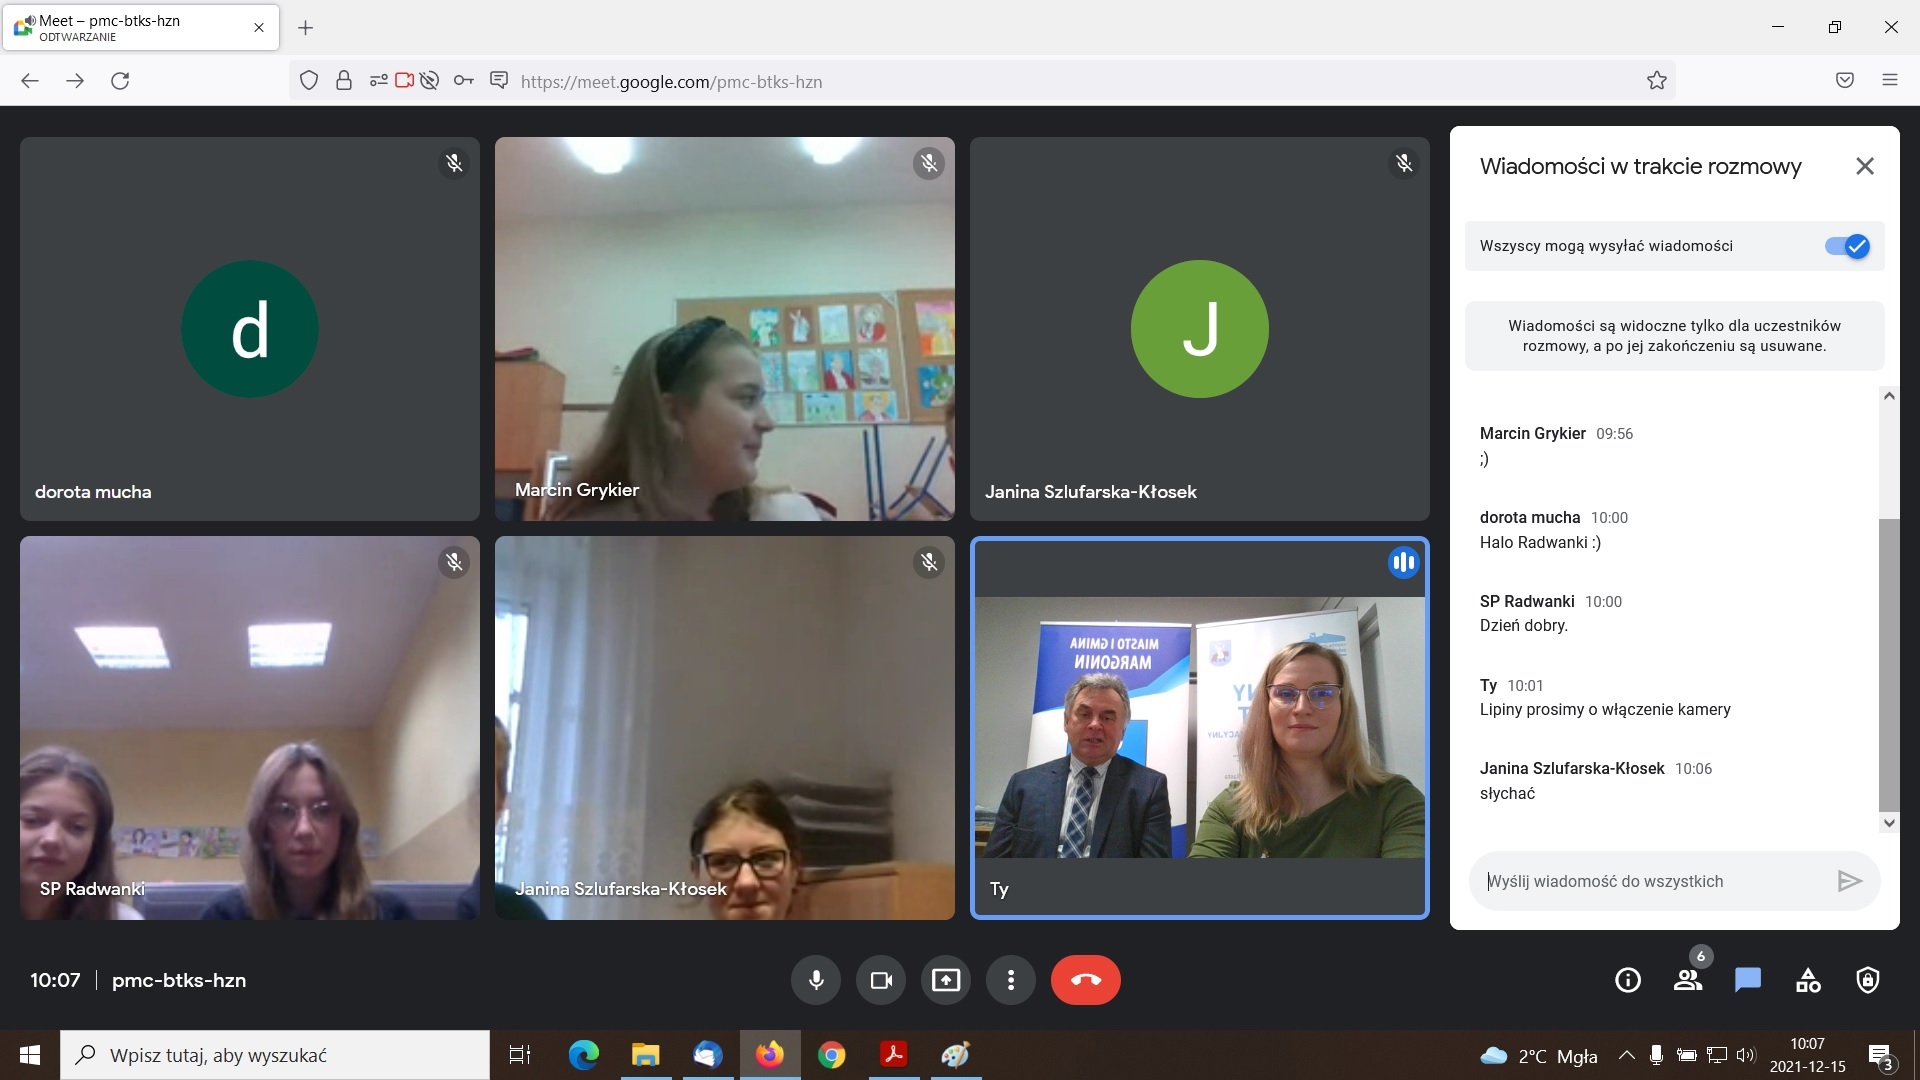Disable 'Wszyscy mogą wysyłać wiadomości' toggle

(x=1847, y=246)
